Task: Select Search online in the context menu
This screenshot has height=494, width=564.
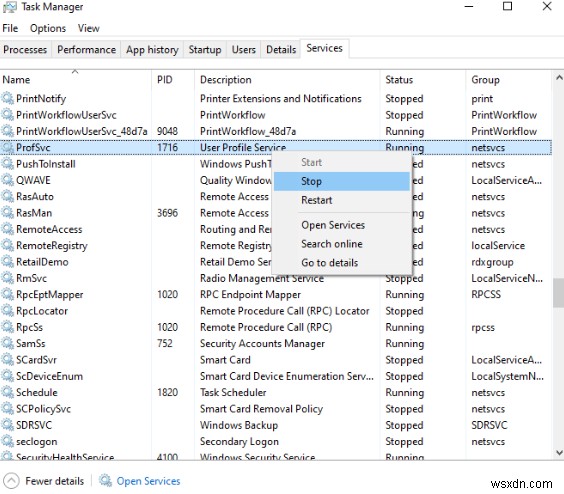Action: point(342,244)
